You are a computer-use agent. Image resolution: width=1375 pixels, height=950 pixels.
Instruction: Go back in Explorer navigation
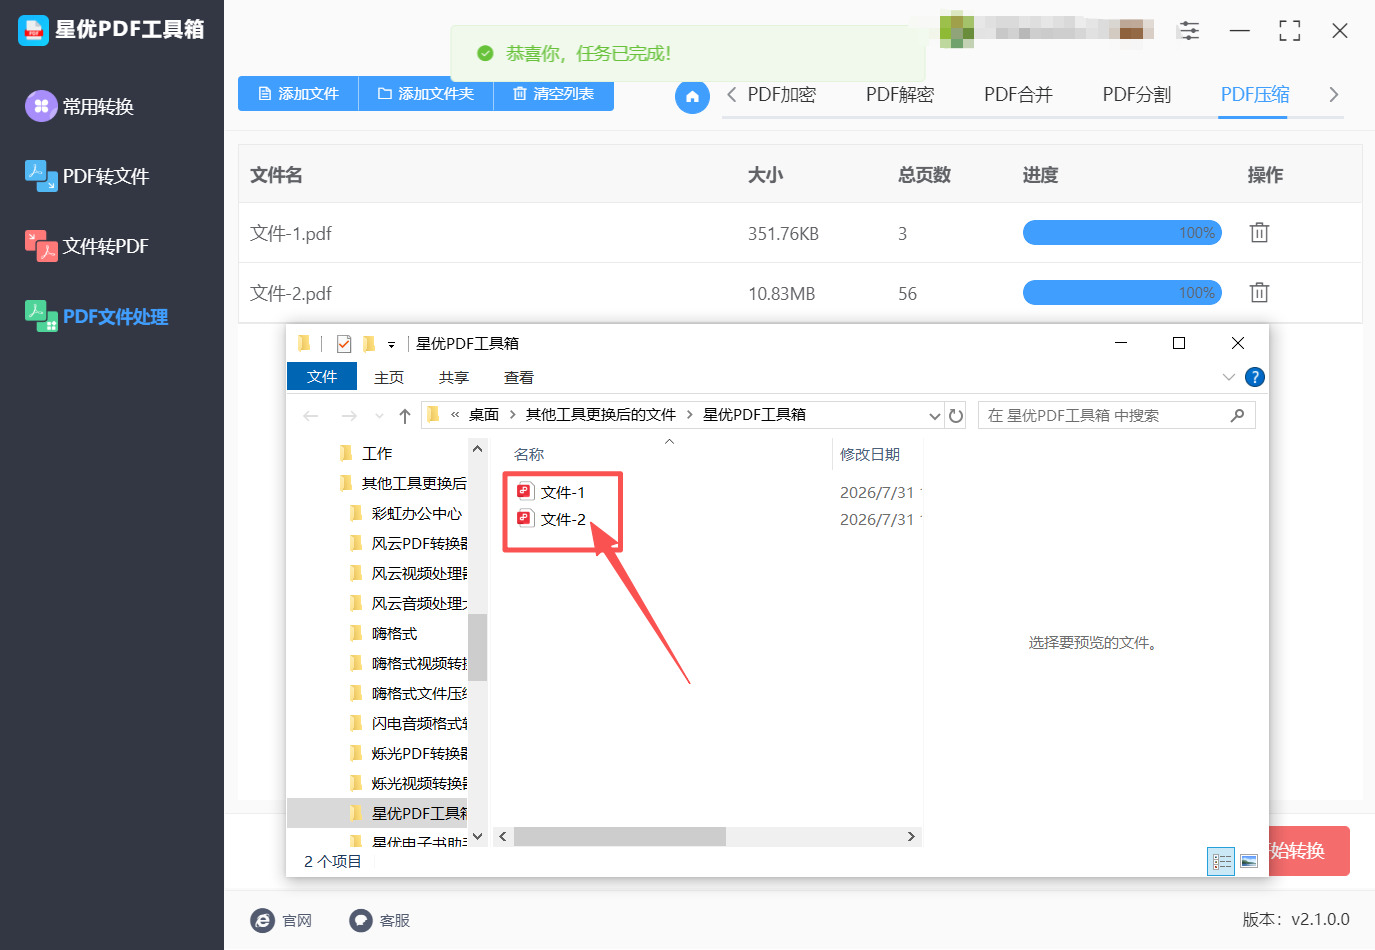(x=311, y=415)
